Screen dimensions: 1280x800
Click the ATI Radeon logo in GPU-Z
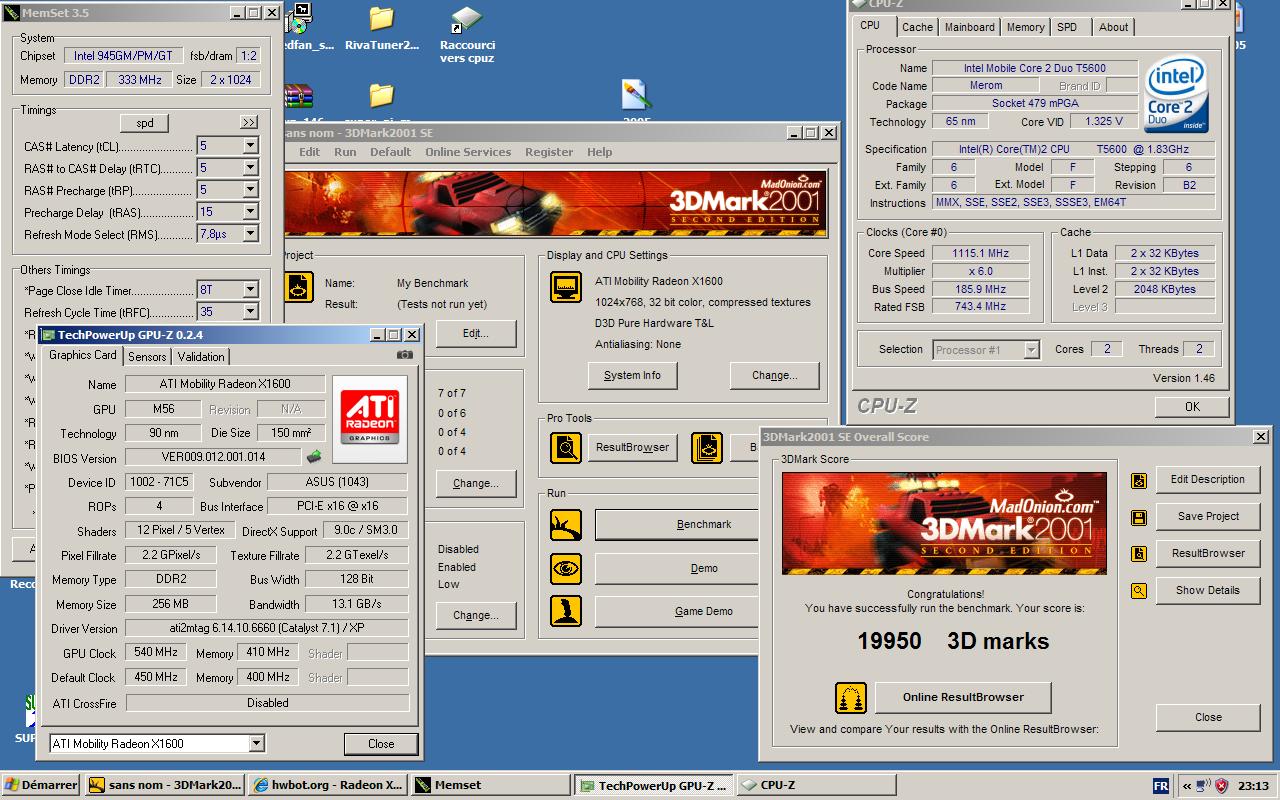pyautogui.click(x=369, y=419)
